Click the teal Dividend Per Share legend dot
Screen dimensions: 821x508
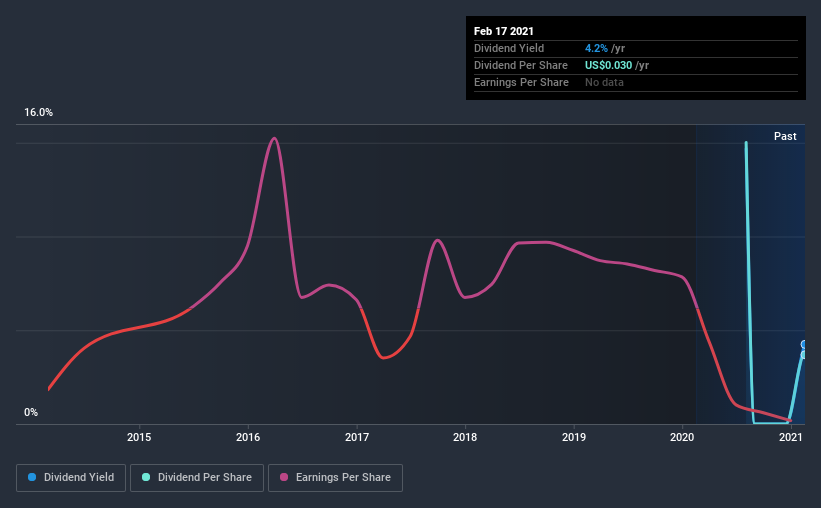146,477
